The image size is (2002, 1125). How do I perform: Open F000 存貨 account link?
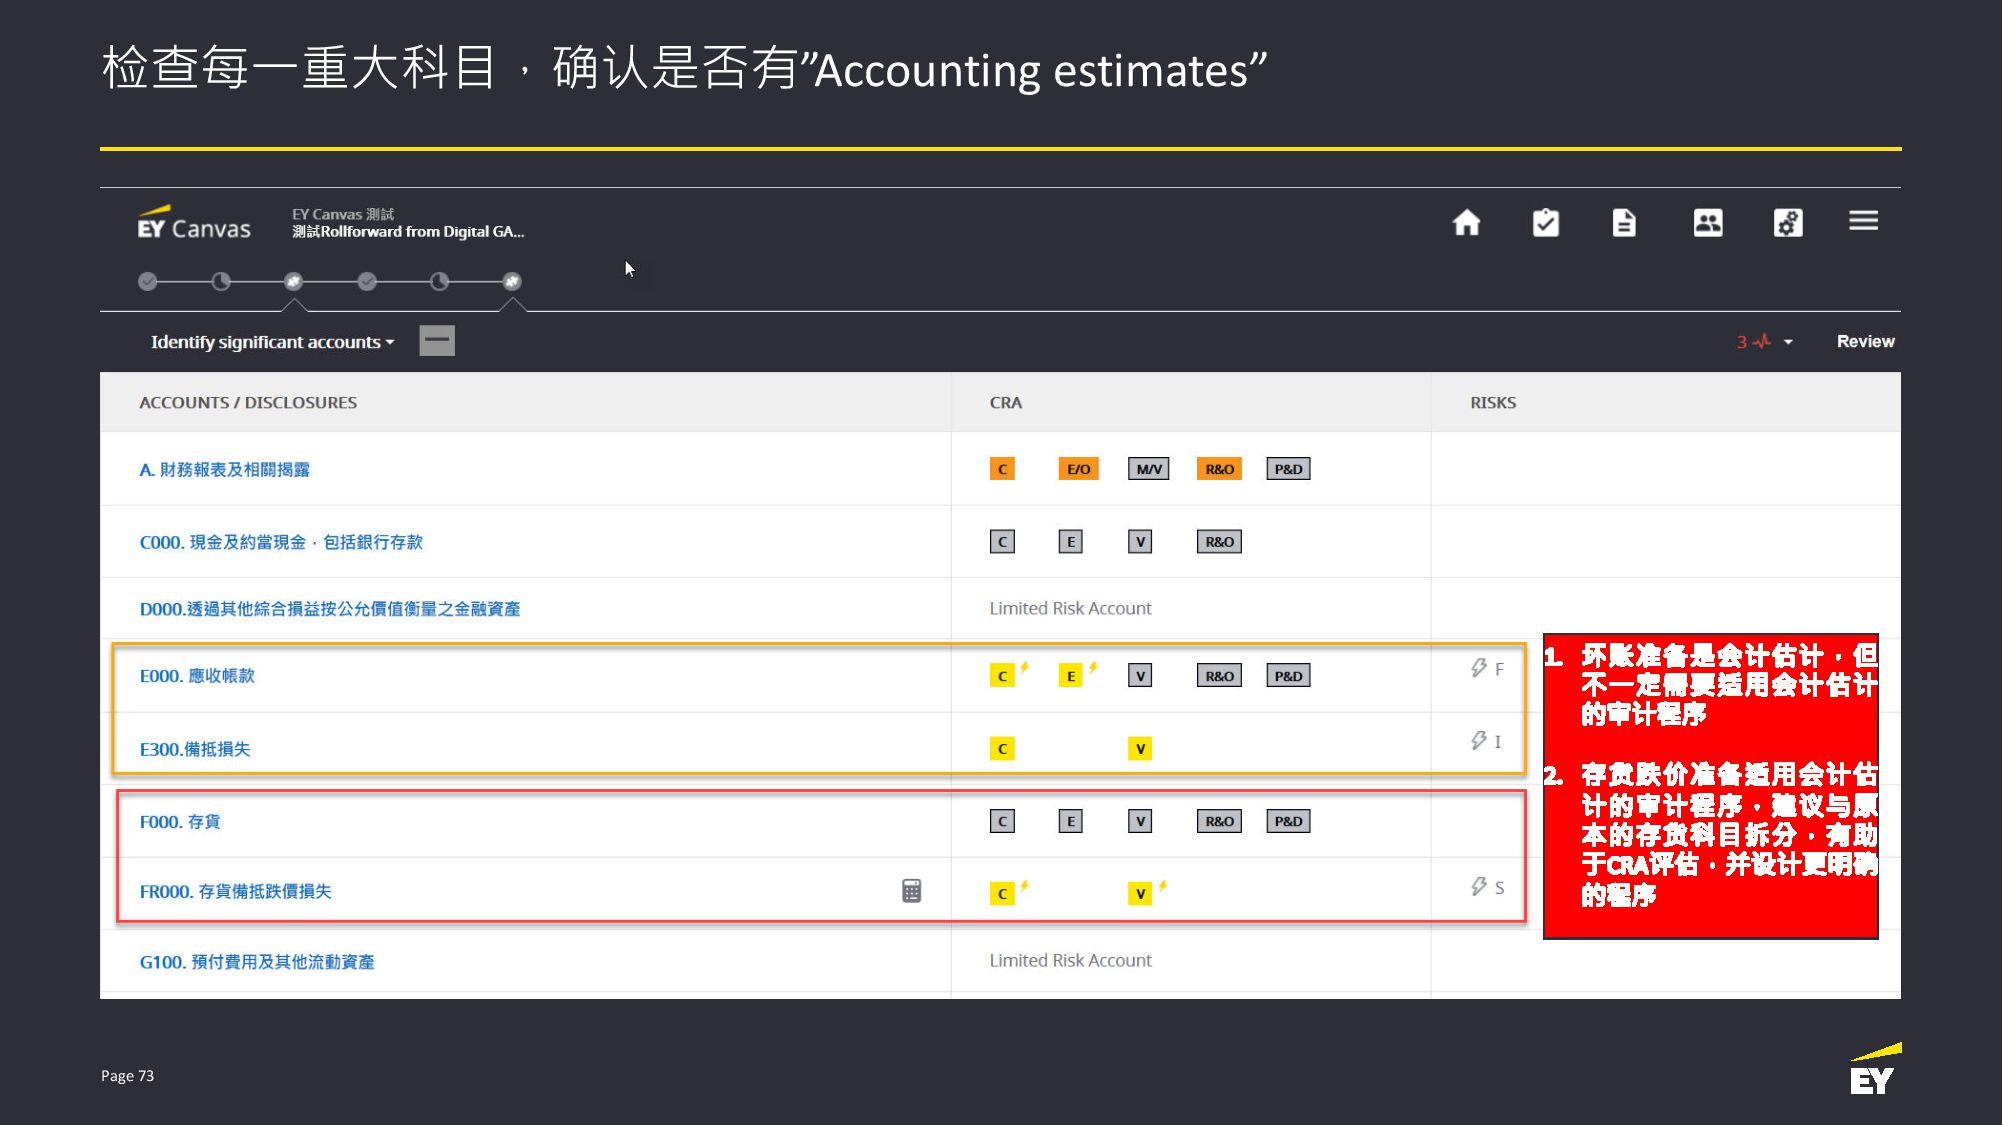point(180,822)
